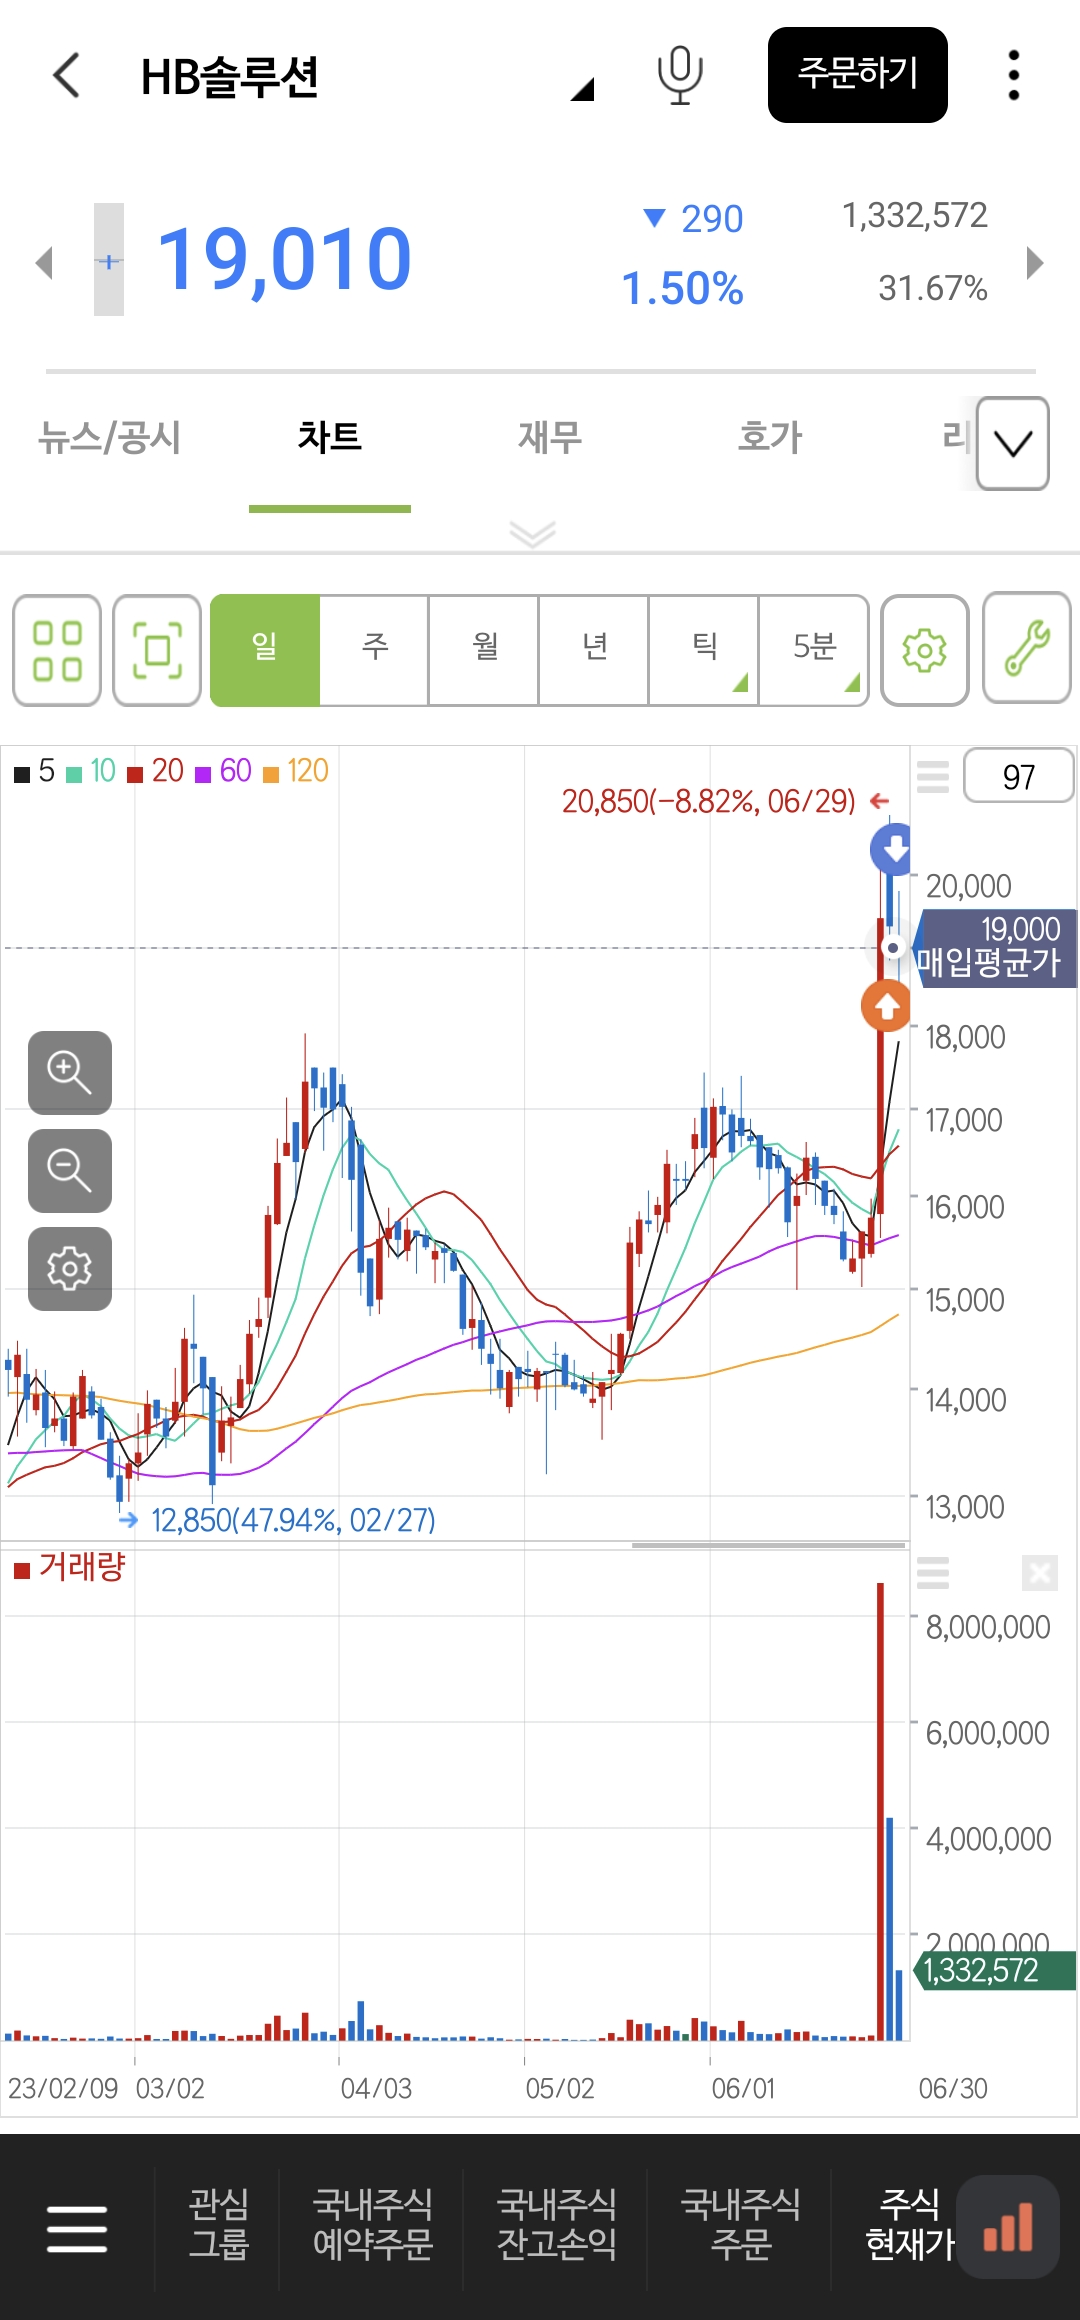This screenshot has height=2320, width=1080.
Task: Tap the header volume 1,332,572
Action: tap(915, 215)
